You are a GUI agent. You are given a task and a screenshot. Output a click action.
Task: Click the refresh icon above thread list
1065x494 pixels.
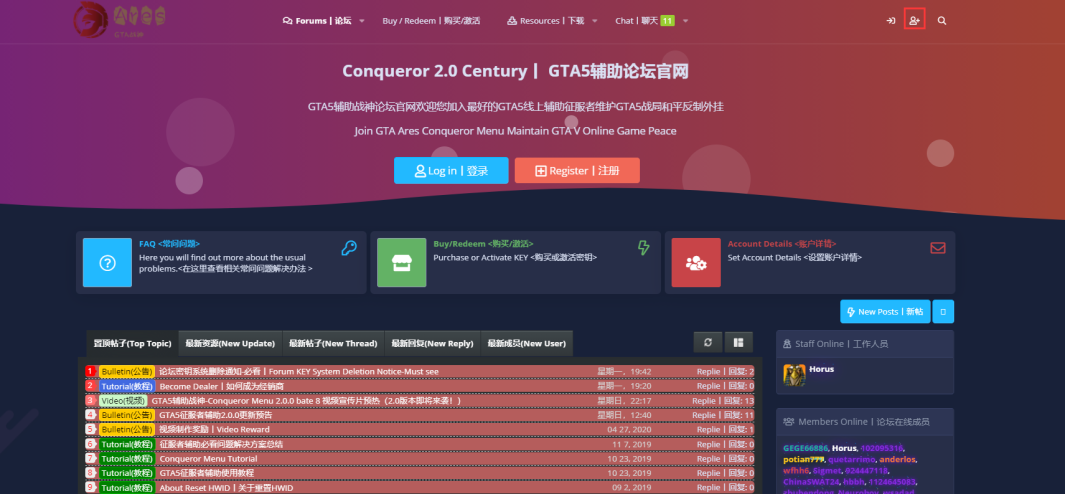point(708,343)
